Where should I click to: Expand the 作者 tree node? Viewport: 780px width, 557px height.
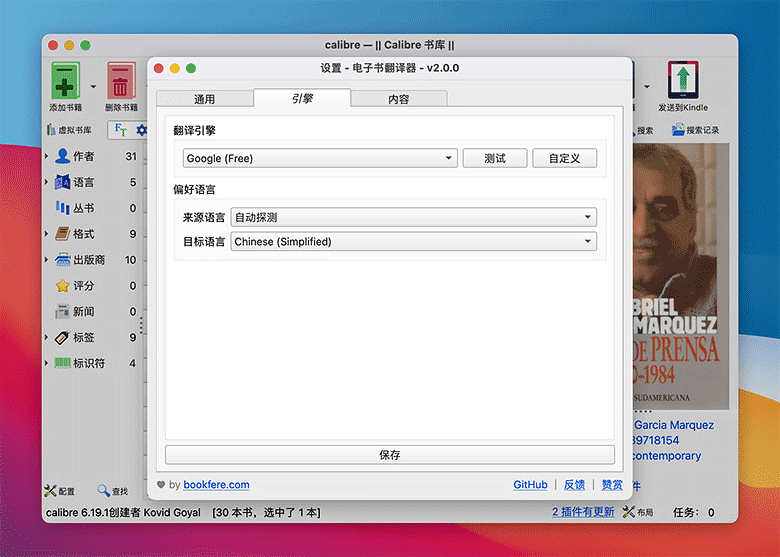(x=46, y=156)
